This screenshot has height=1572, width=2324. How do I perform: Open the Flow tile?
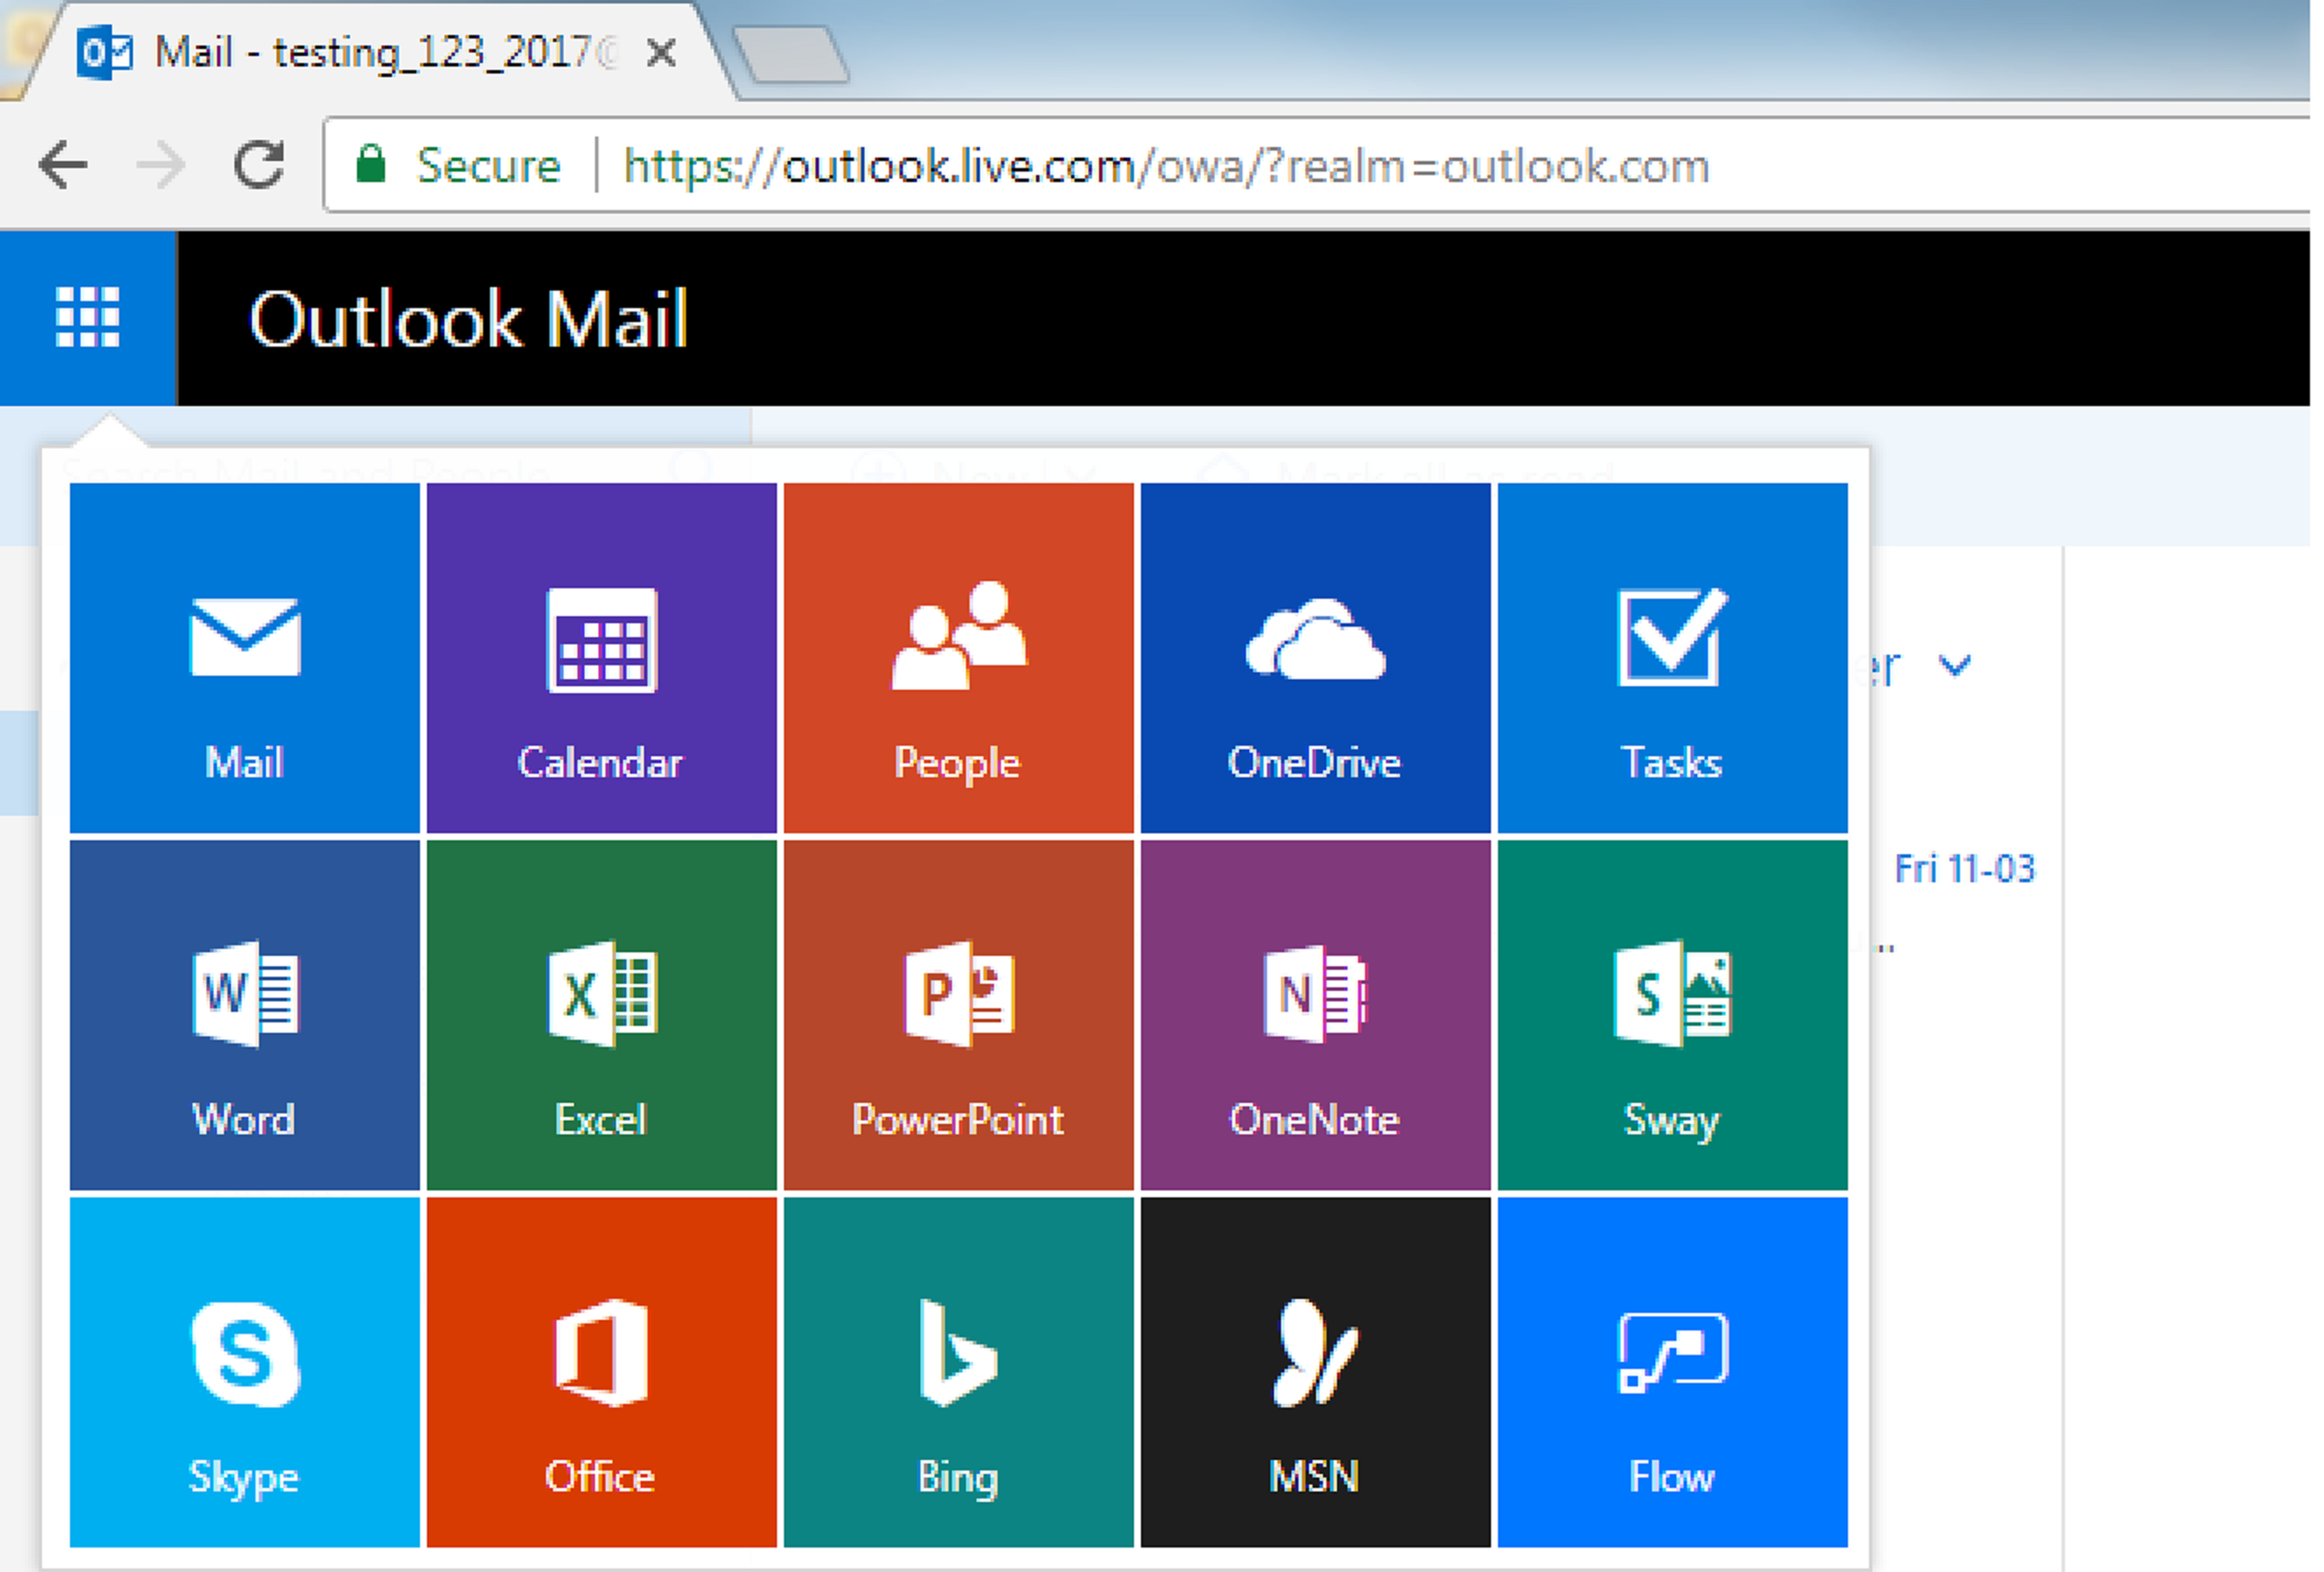click(1673, 1372)
